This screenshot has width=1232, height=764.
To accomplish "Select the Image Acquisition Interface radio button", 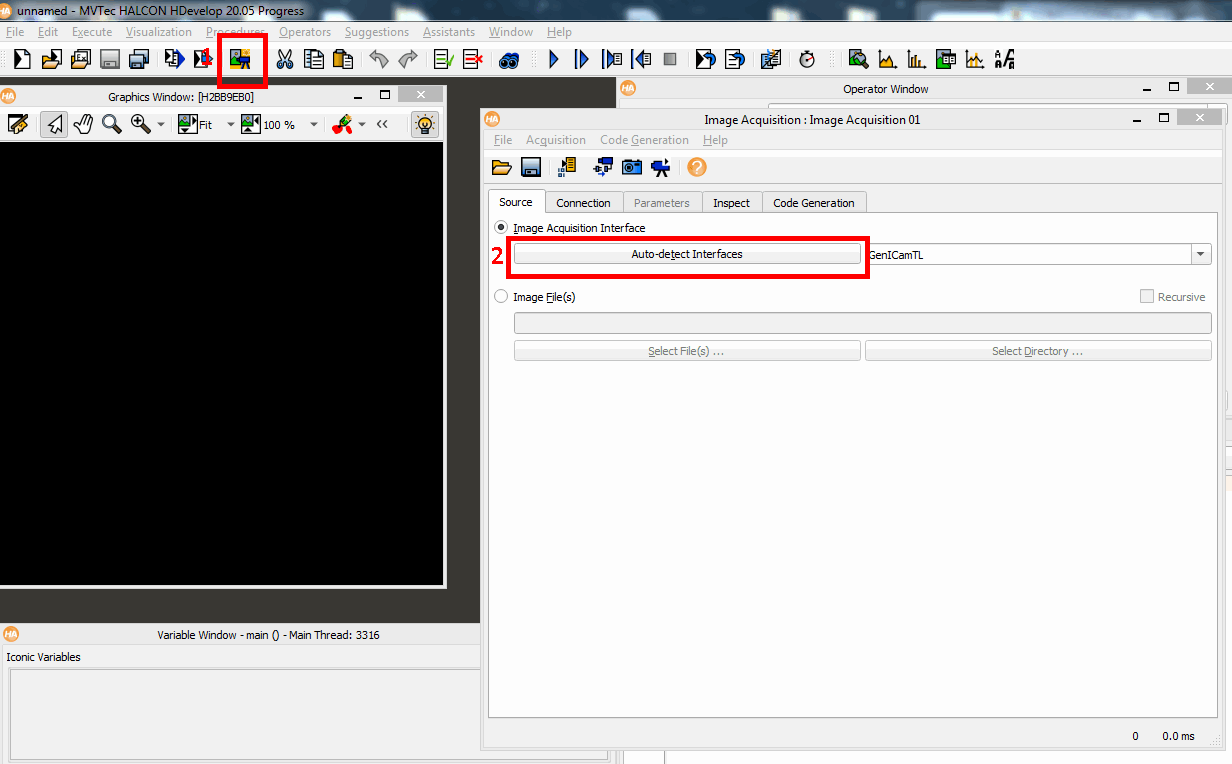I will point(502,228).
